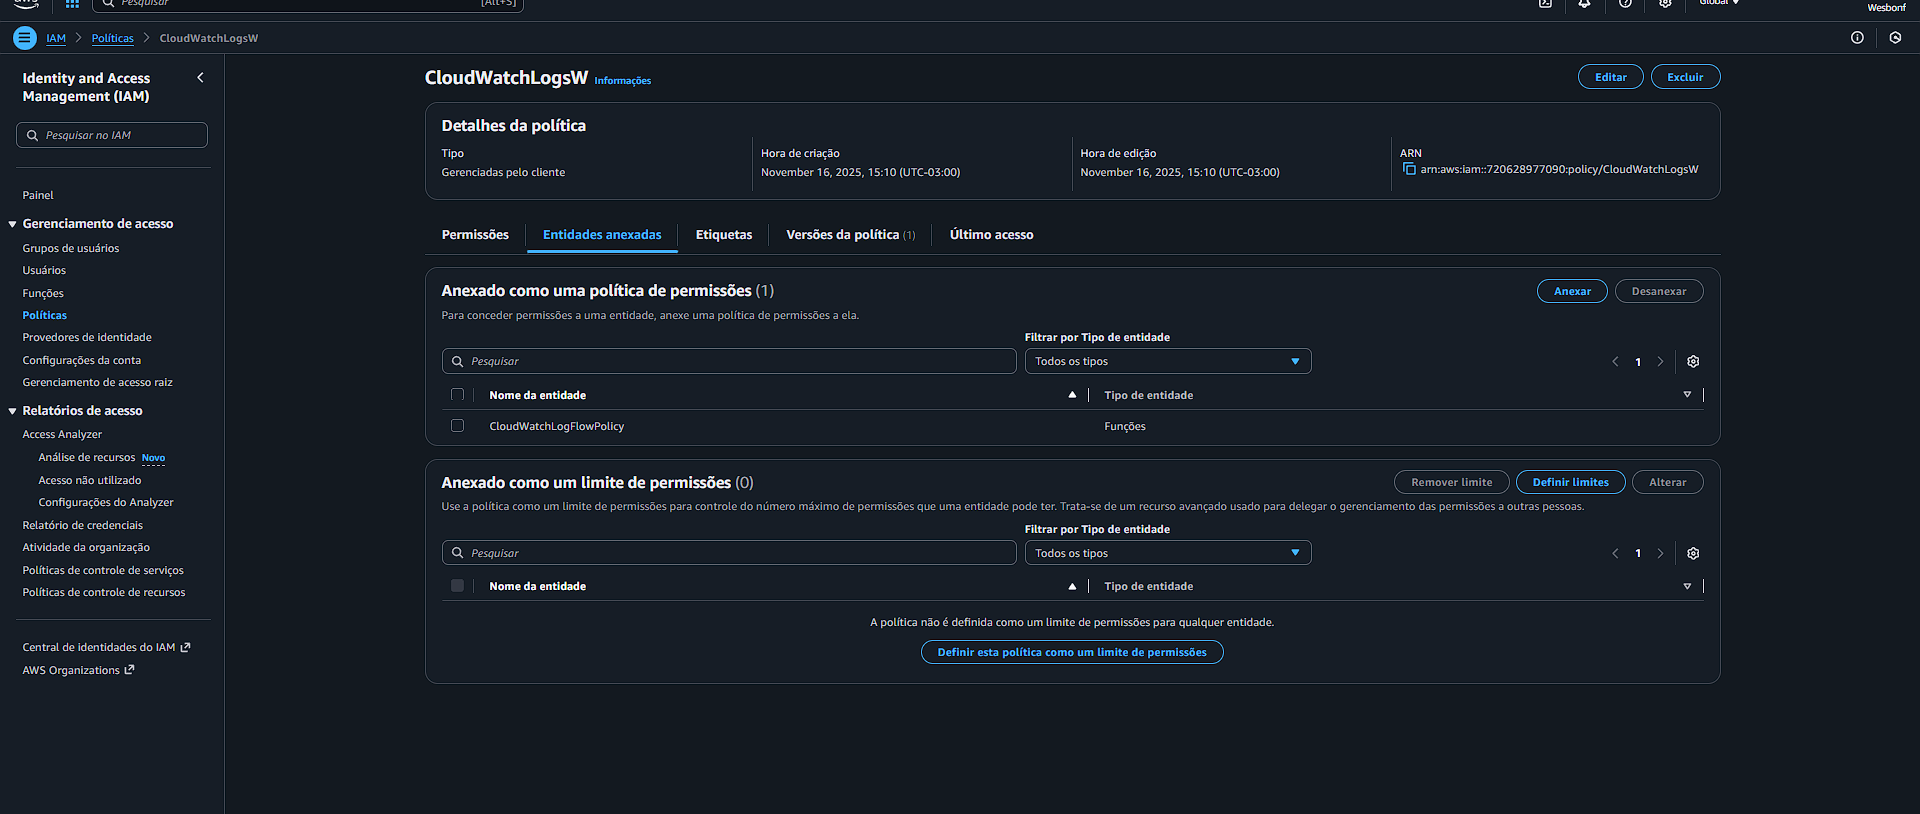
Task: Open table settings gear in permissions boundary section
Action: pos(1693,553)
